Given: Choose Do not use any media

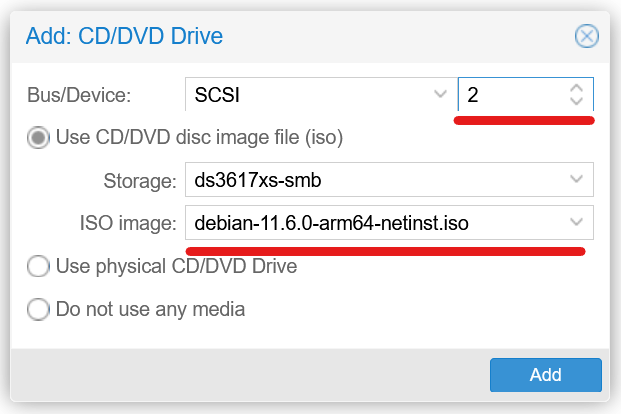Looking at the screenshot, I should 38,309.
